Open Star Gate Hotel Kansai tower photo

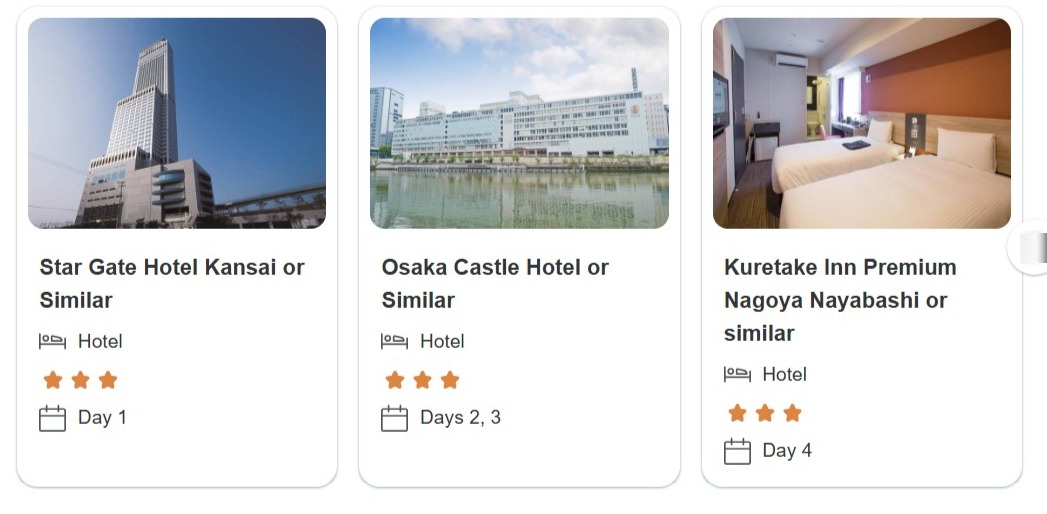(177, 123)
